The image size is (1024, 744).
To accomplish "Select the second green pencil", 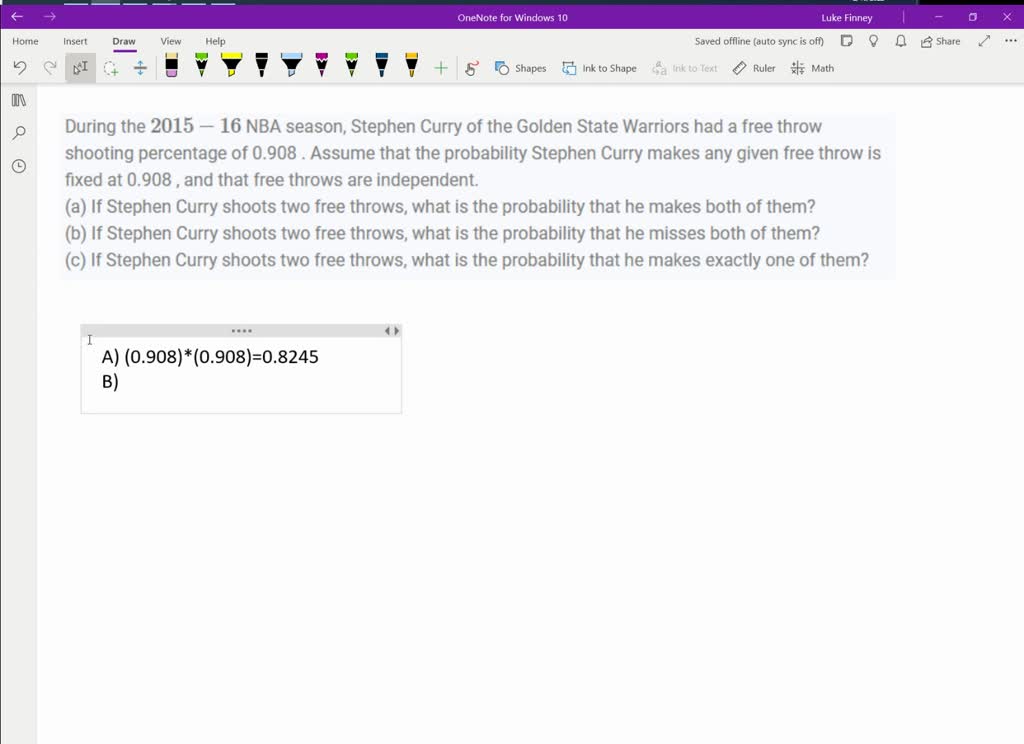I will [x=351, y=65].
